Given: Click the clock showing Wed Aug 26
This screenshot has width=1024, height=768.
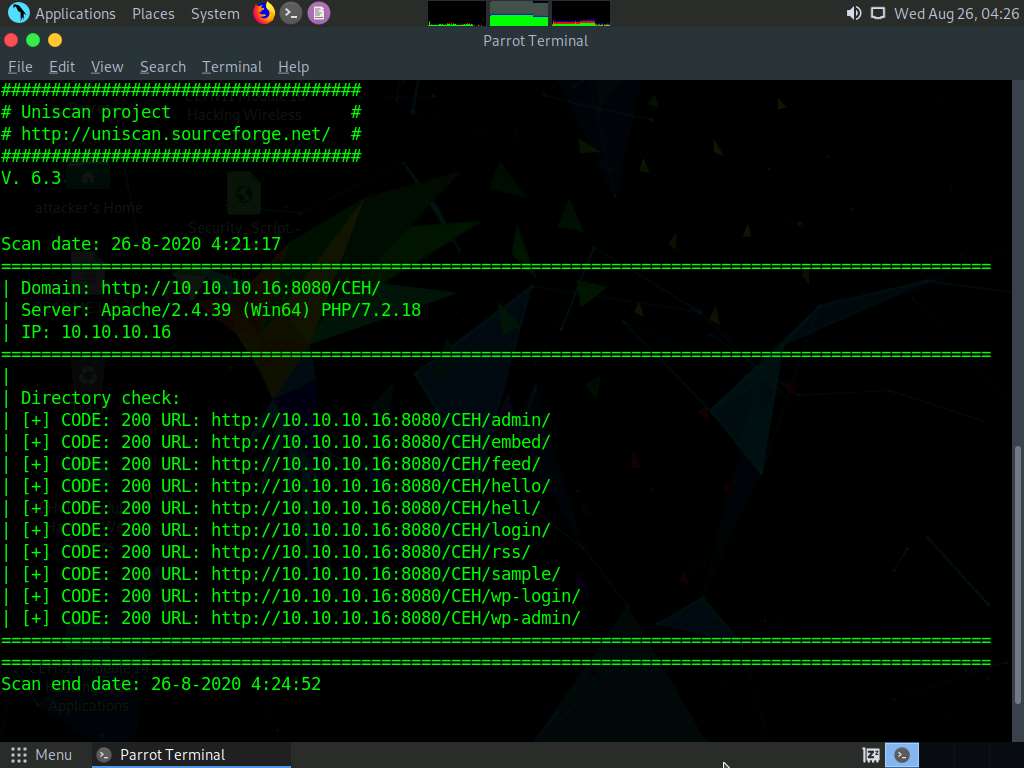Looking at the screenshot, I should click(x=956, y=14).
